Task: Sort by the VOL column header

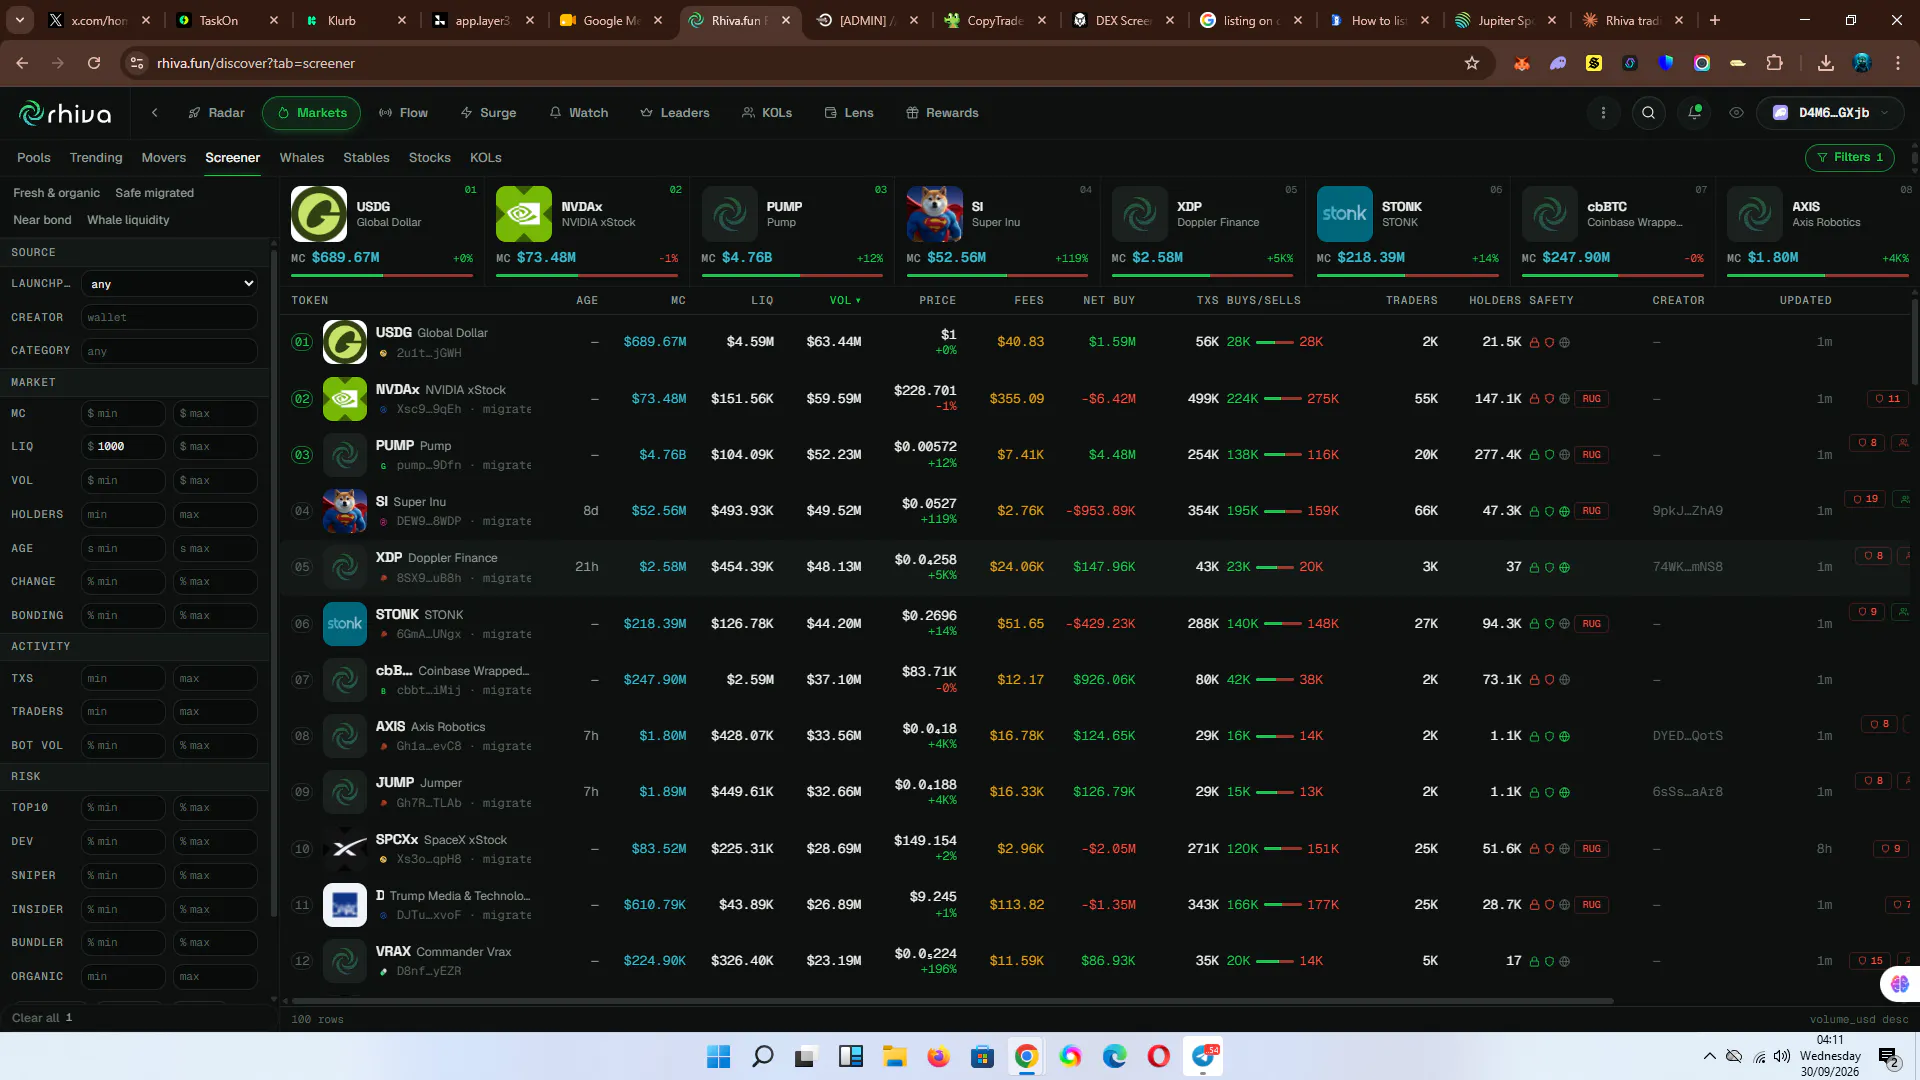Action: click(x=844, y=300)
